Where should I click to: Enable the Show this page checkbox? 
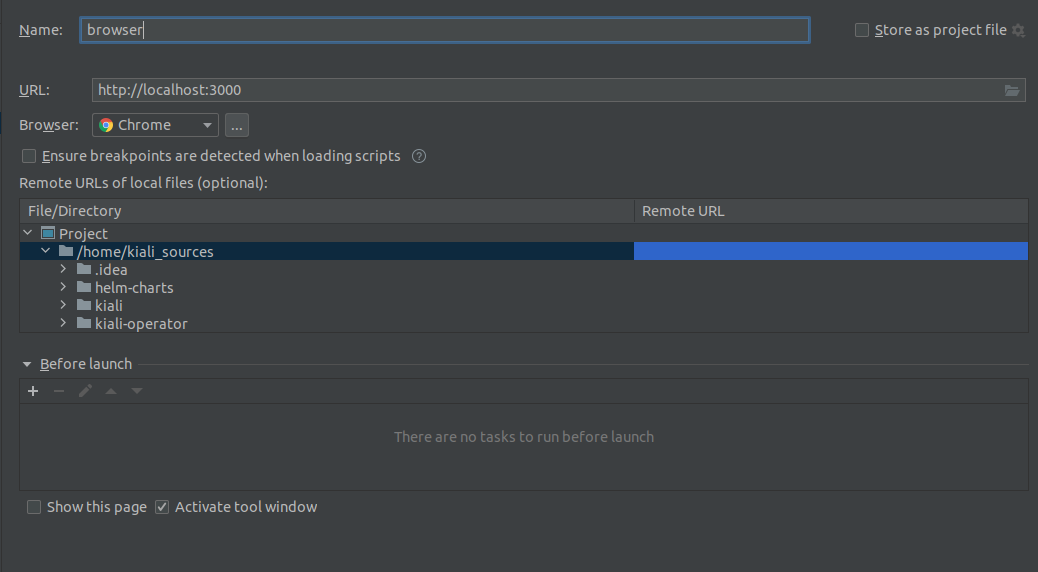click(35, 507)
